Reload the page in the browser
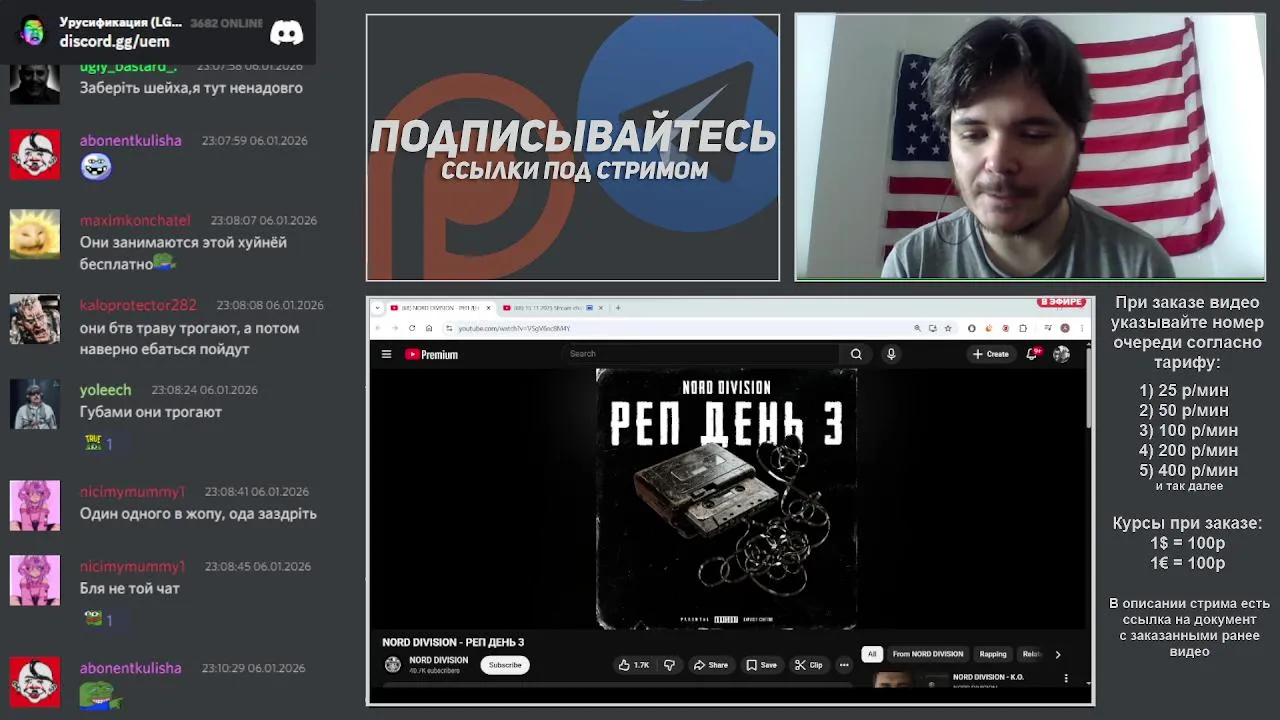The height and width of the screenshot is (720, 1280). [x=412, y=328]
